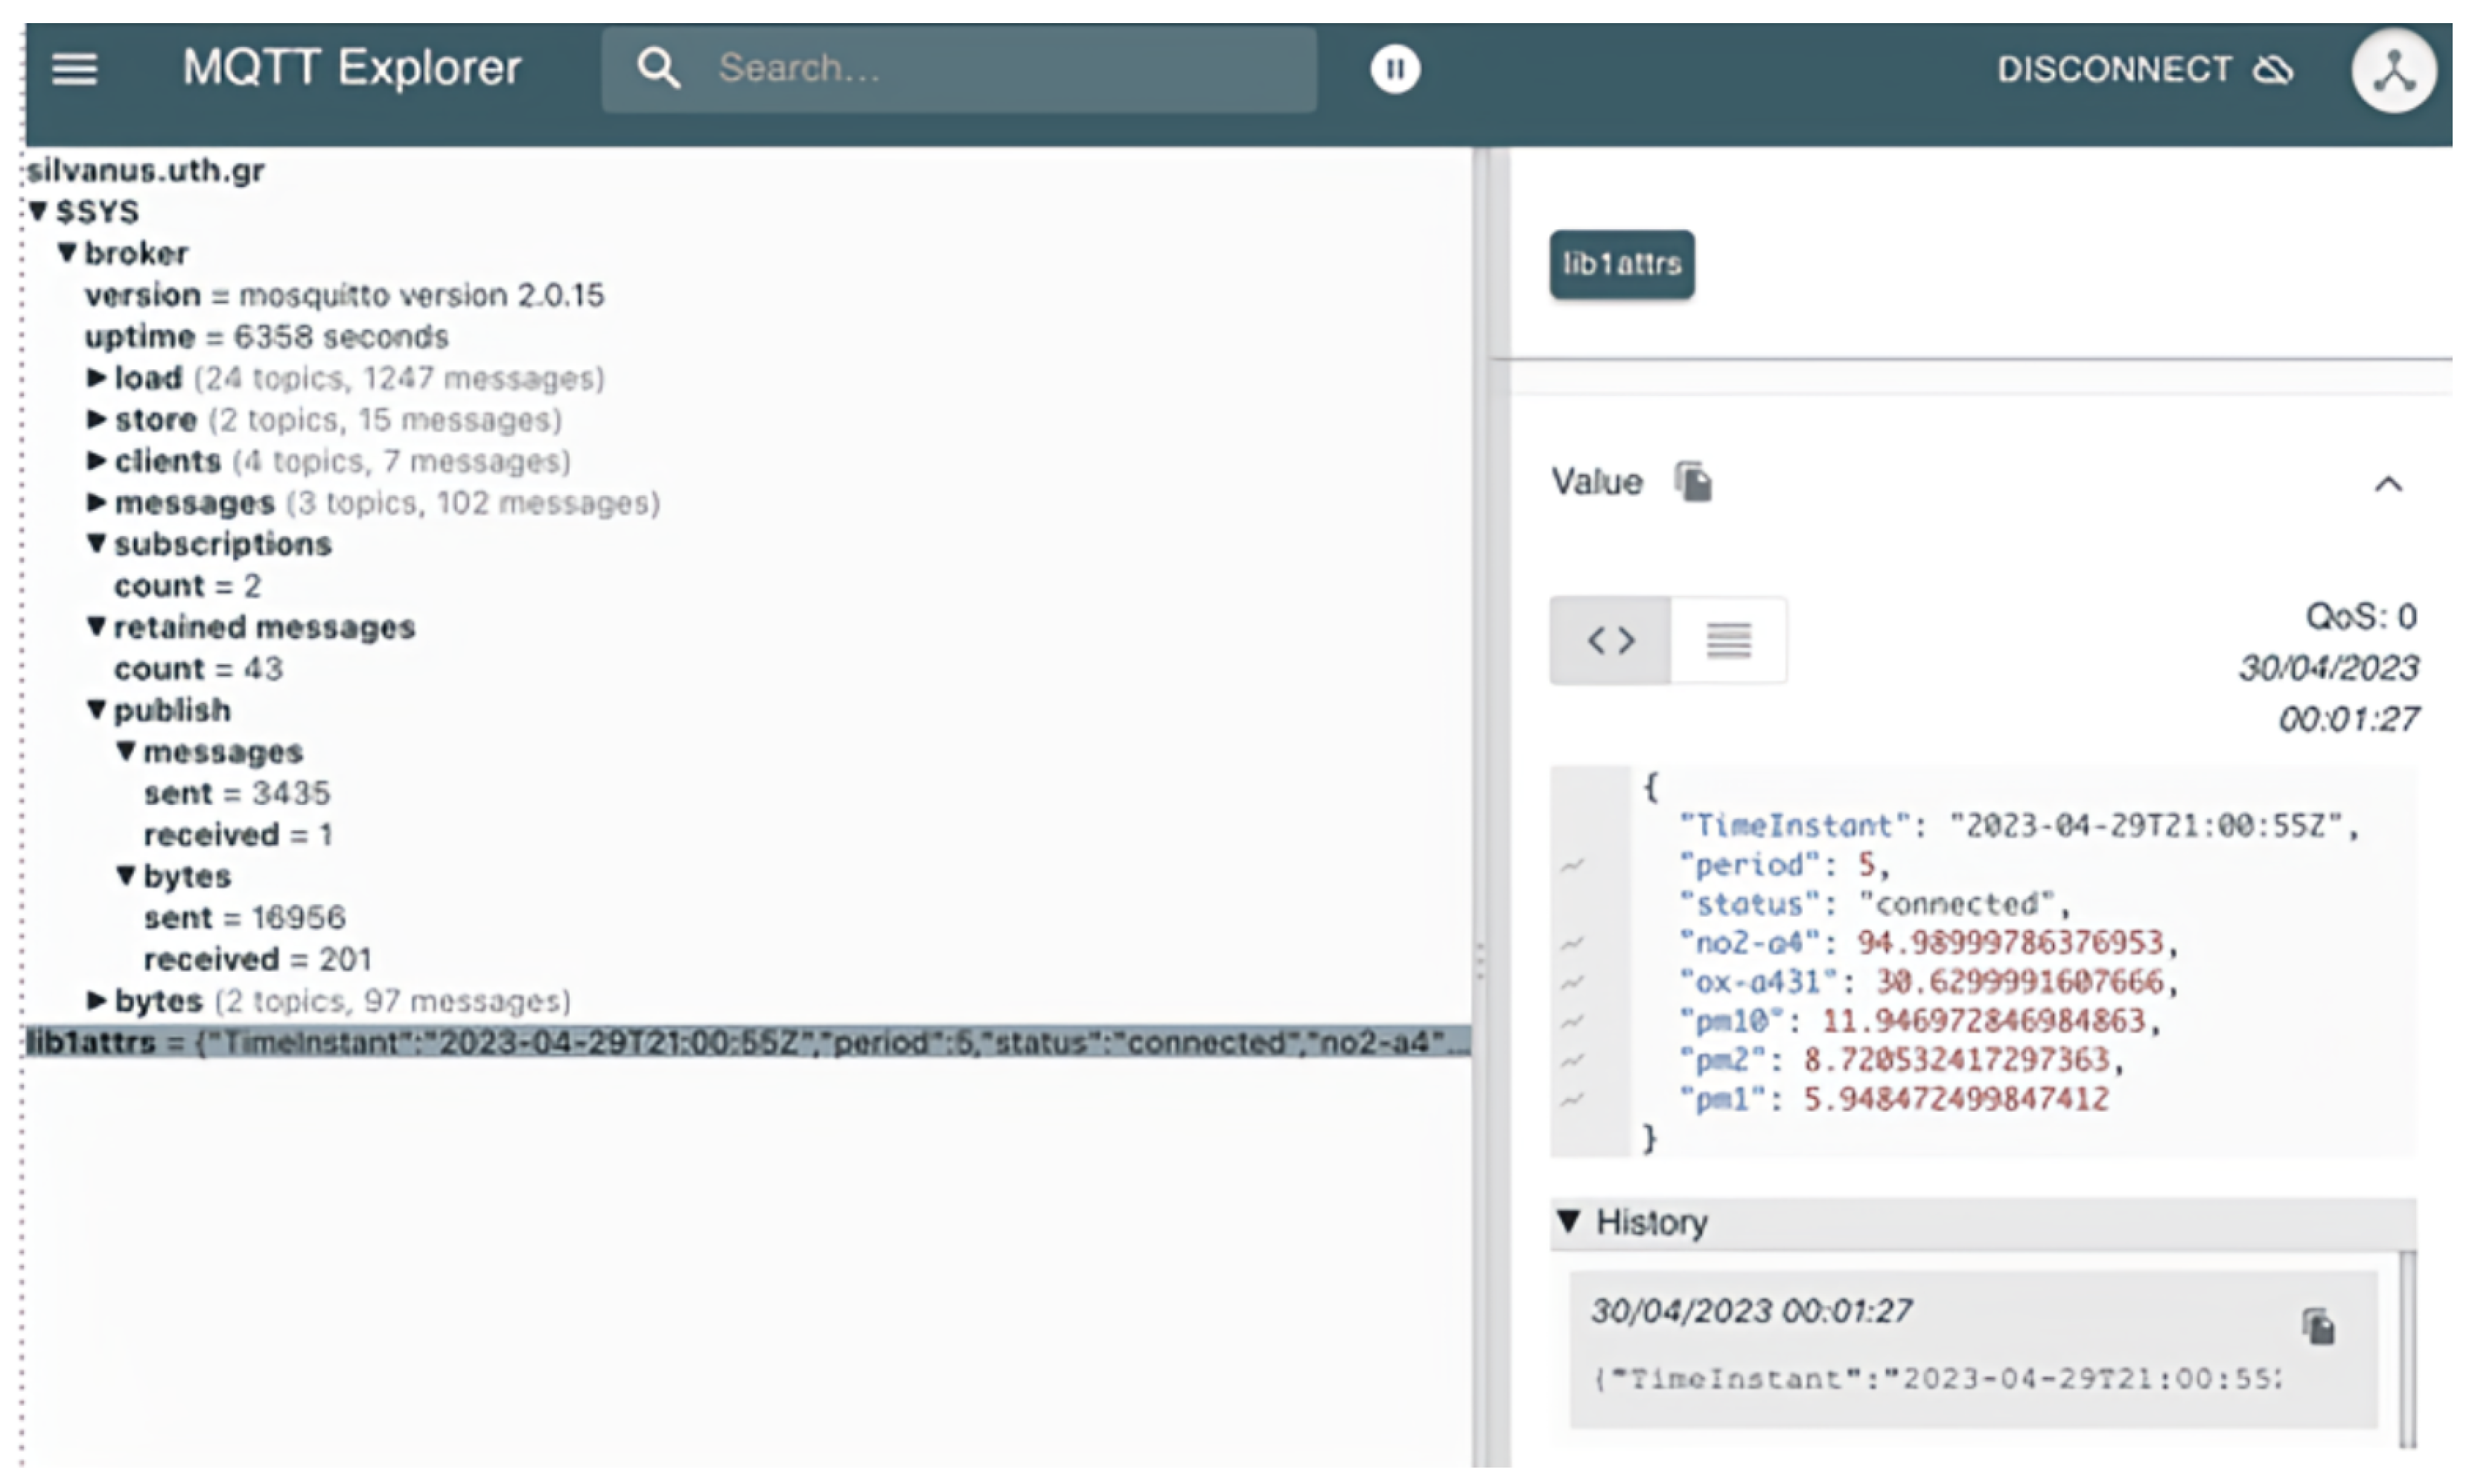This screenshot has height=1484, width=2472.
Task: Select retained messages count = 43 row
Action: click(x=198, y=668)
